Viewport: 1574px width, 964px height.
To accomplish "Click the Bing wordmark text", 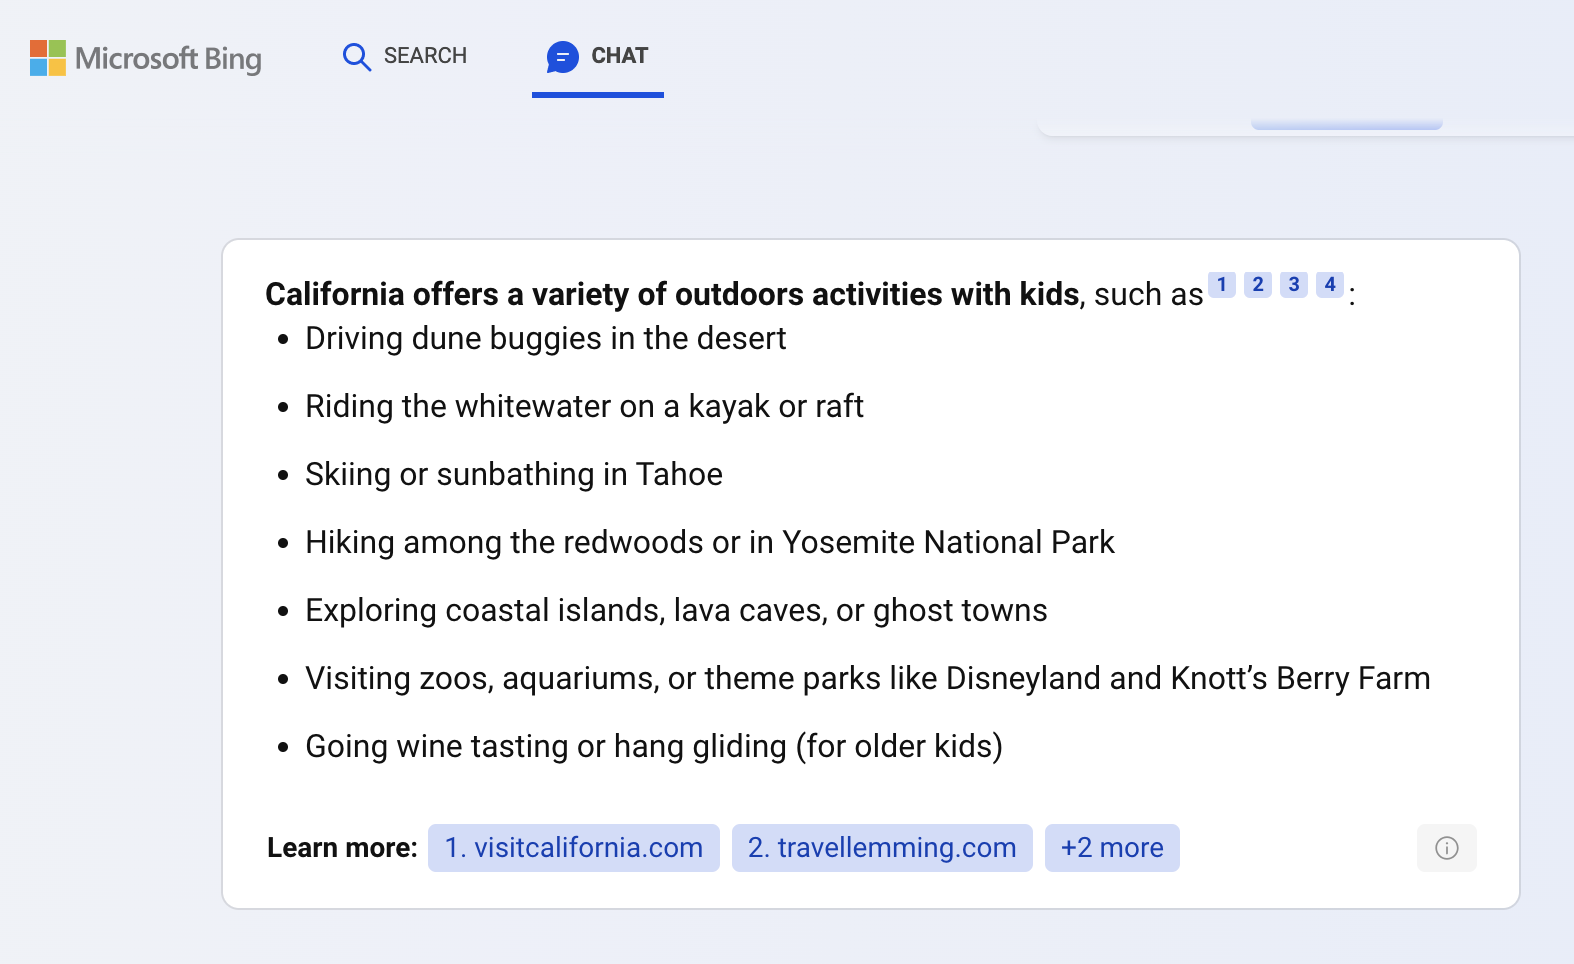I will (166, 59).
